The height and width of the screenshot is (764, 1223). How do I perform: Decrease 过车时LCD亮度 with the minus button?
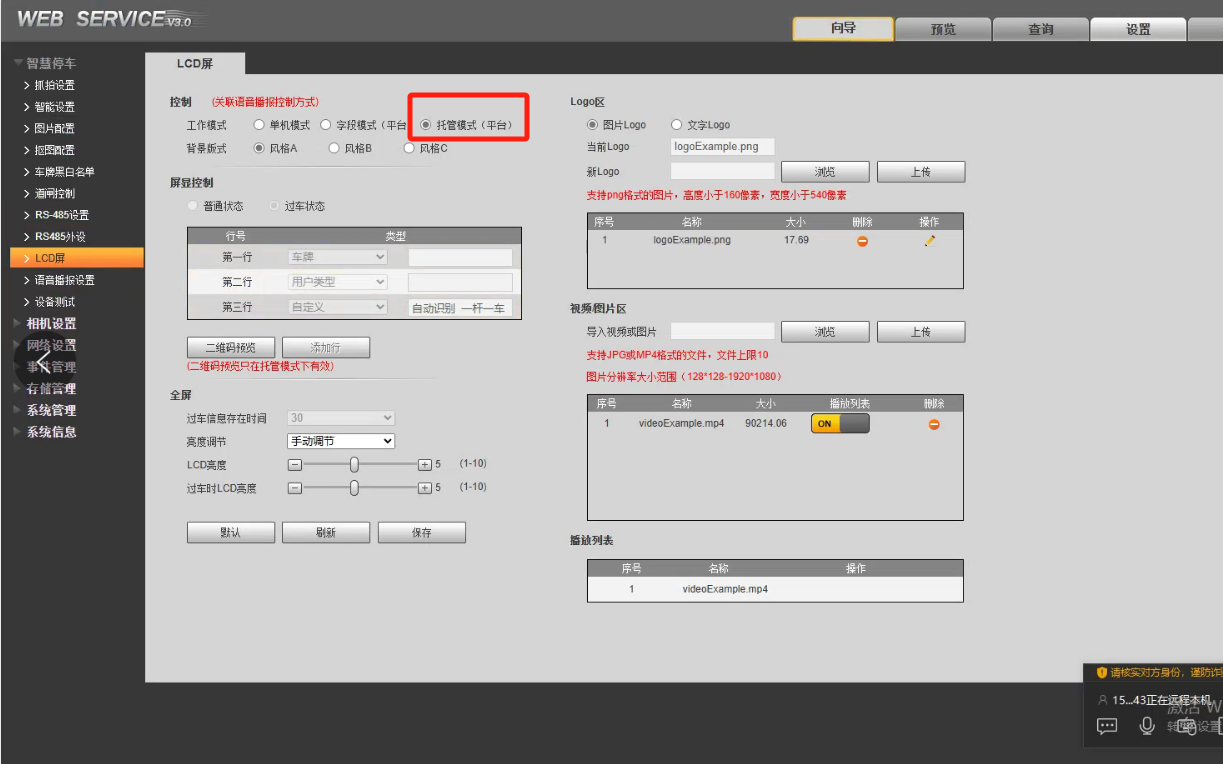(295, 488)
